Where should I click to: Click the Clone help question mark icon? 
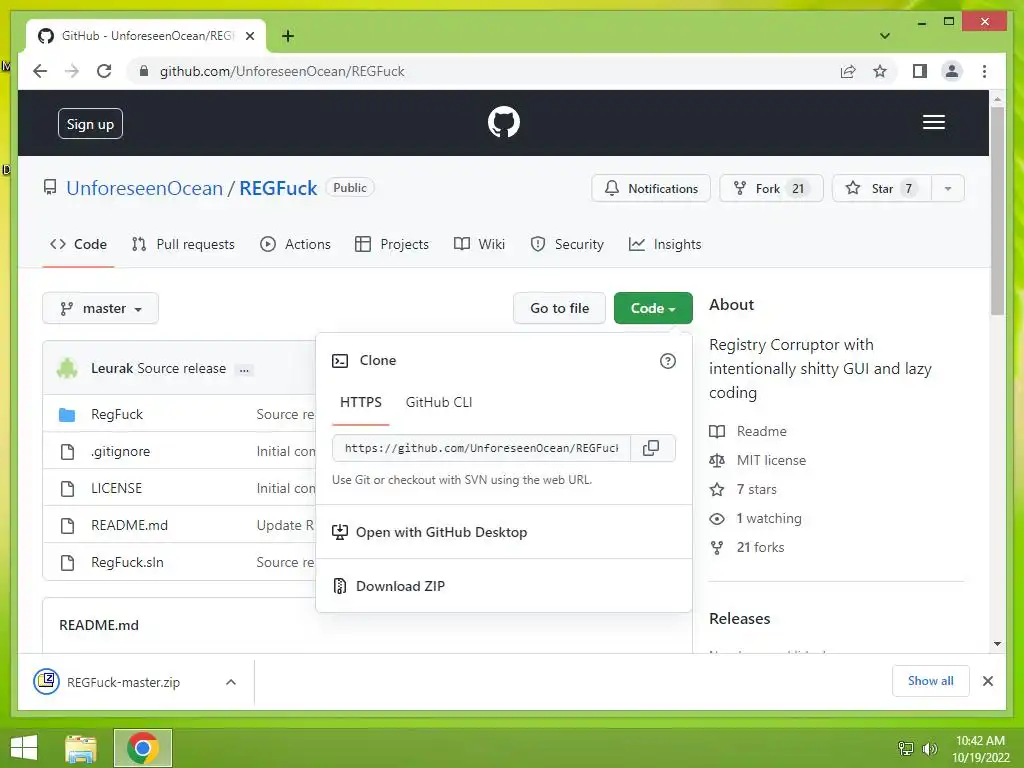coord(667,360)
